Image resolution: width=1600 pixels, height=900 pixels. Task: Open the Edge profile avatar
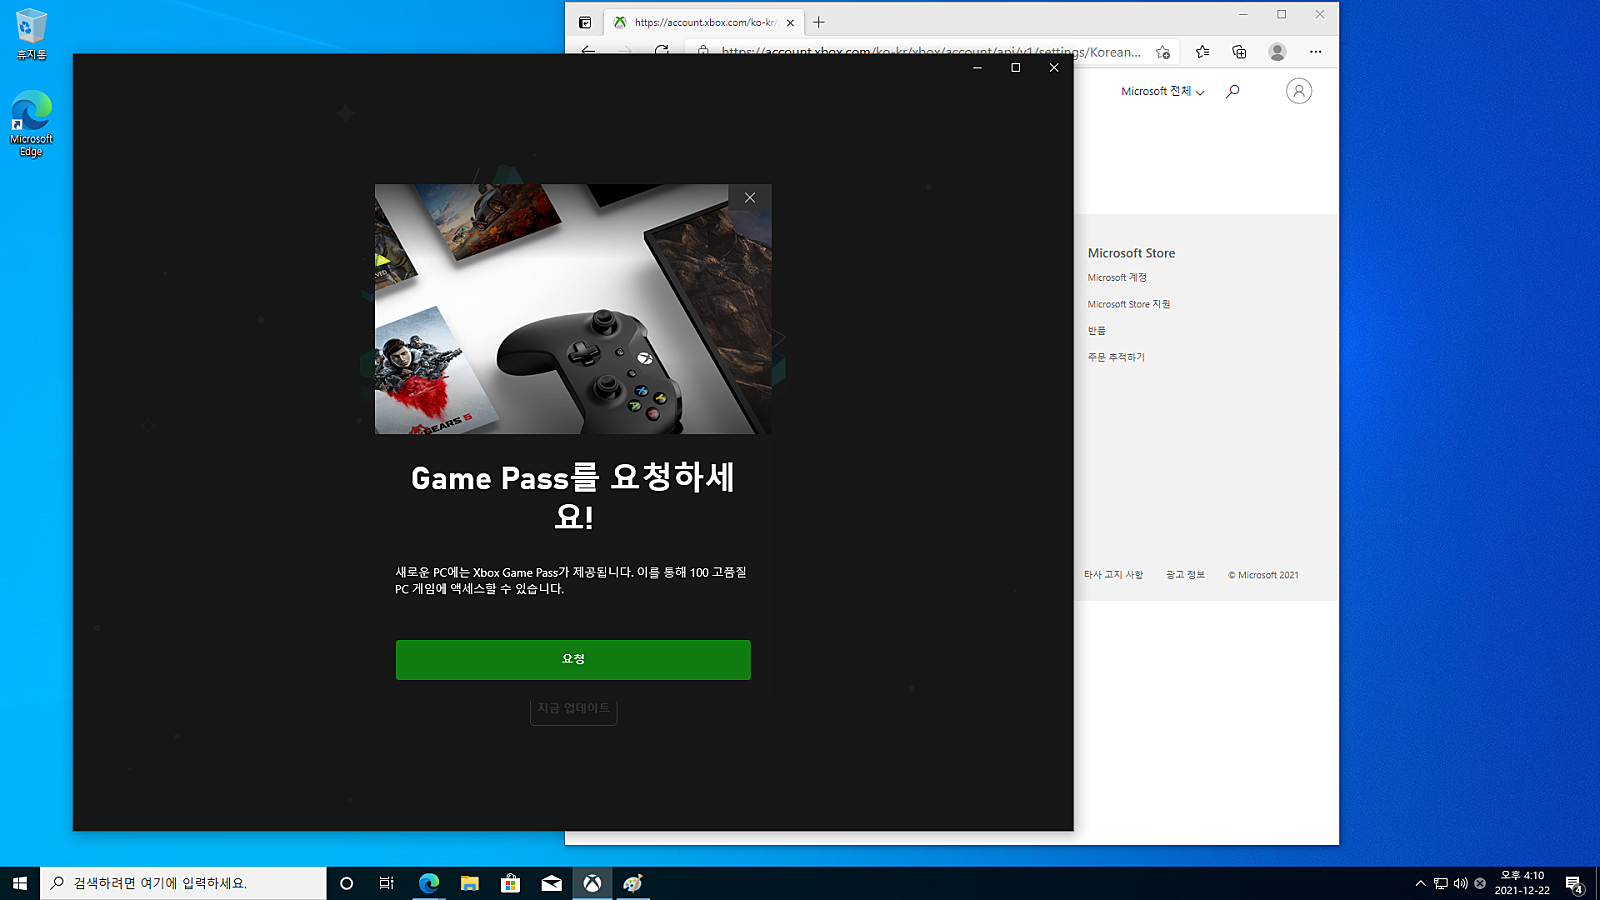click(x=1277, y=52)
